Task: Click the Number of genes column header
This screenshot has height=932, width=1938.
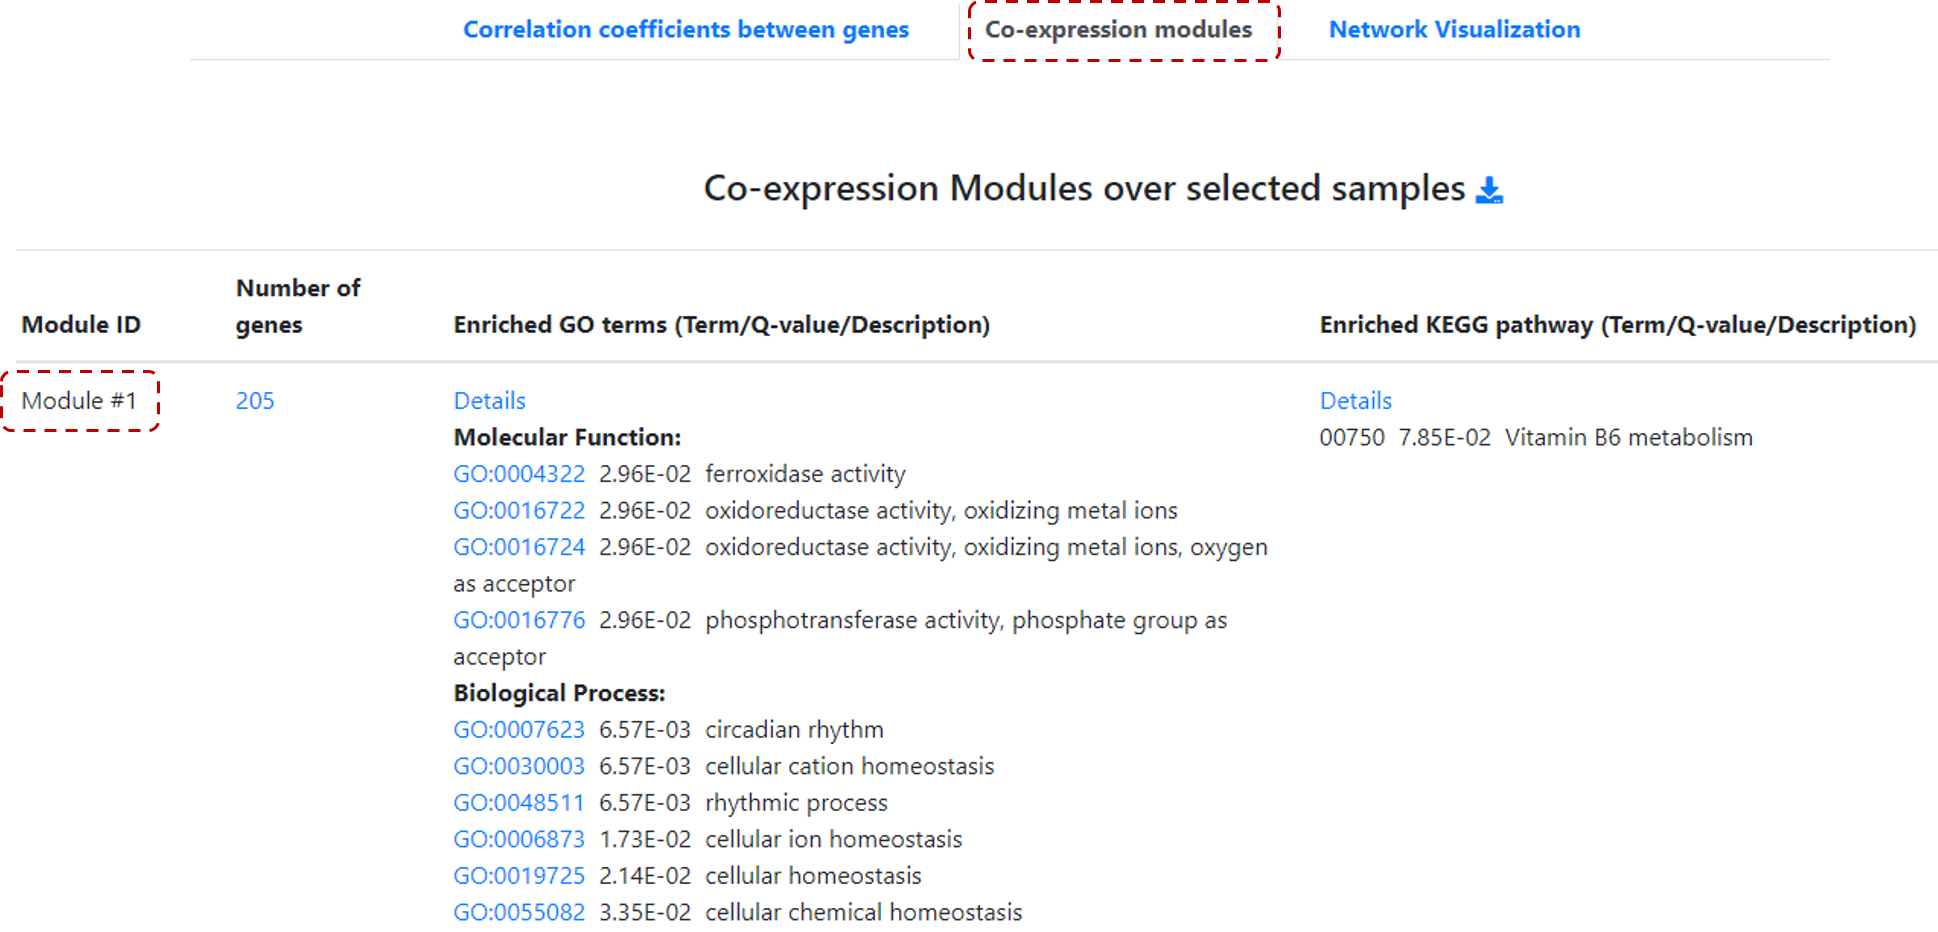Action: [298, 306]
